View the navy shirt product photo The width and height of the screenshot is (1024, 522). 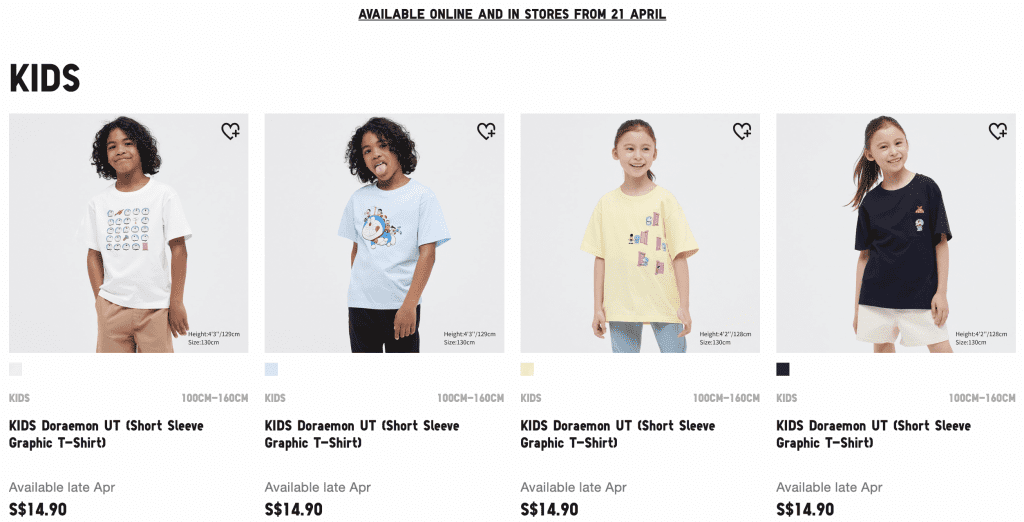pos(896,233)
